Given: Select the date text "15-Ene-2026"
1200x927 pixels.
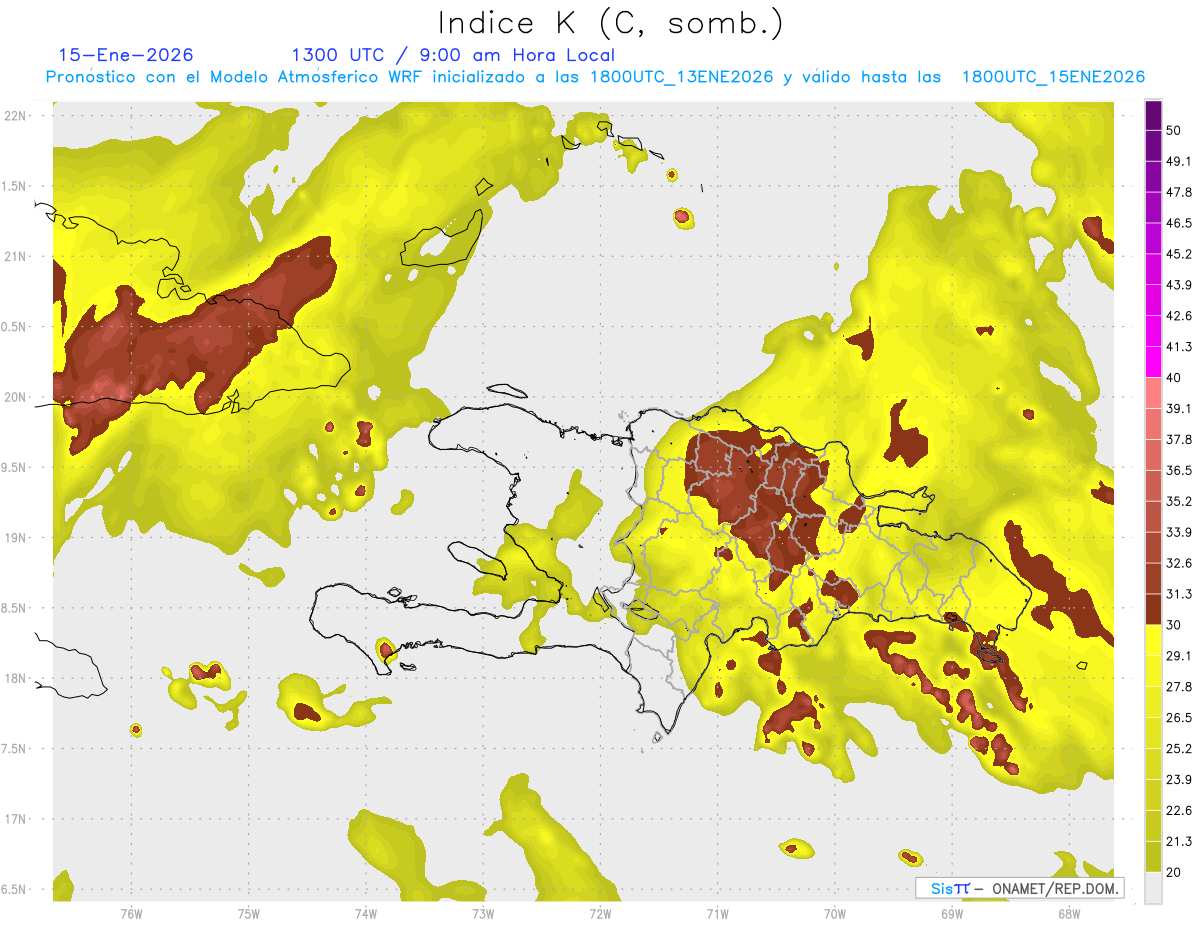Looking at the screenshot, I should [x=126, y=55].
